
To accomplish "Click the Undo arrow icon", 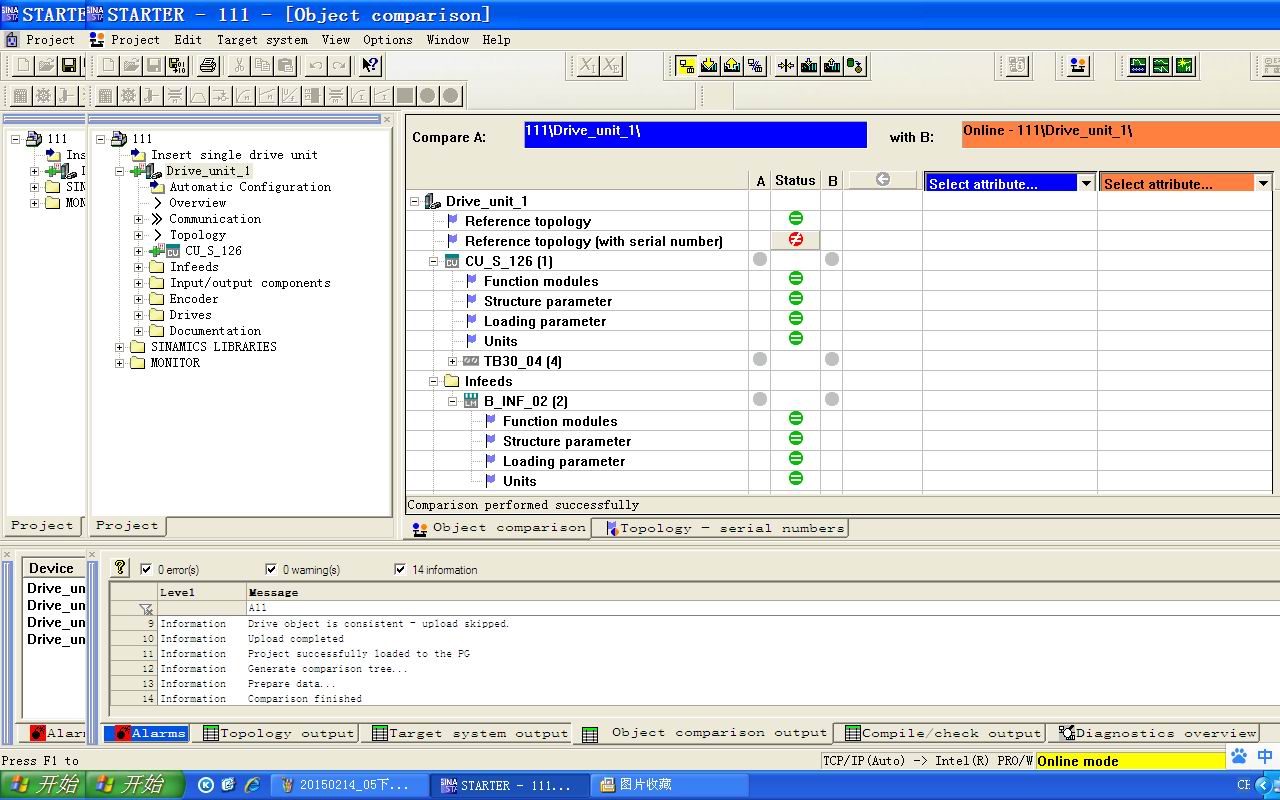I will coord(316,66).
